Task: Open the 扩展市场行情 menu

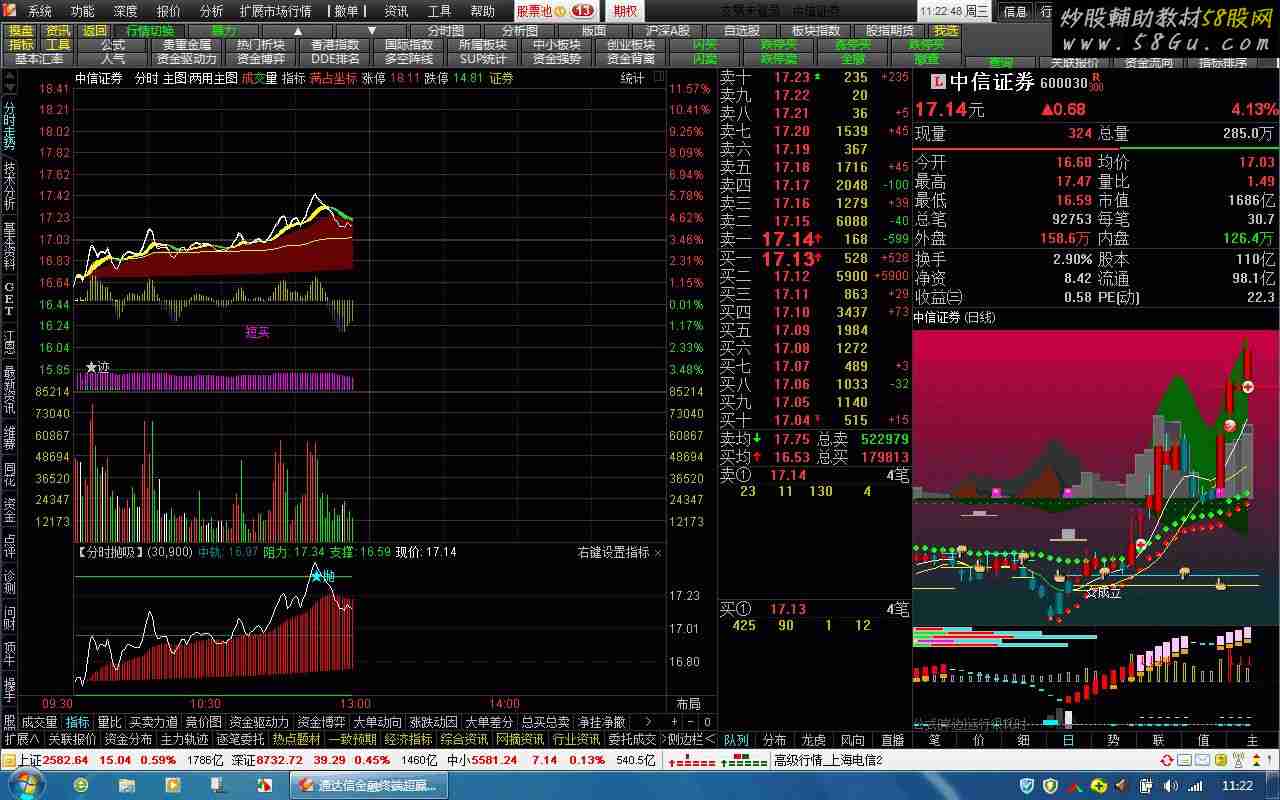Action: tap(276, 11)
